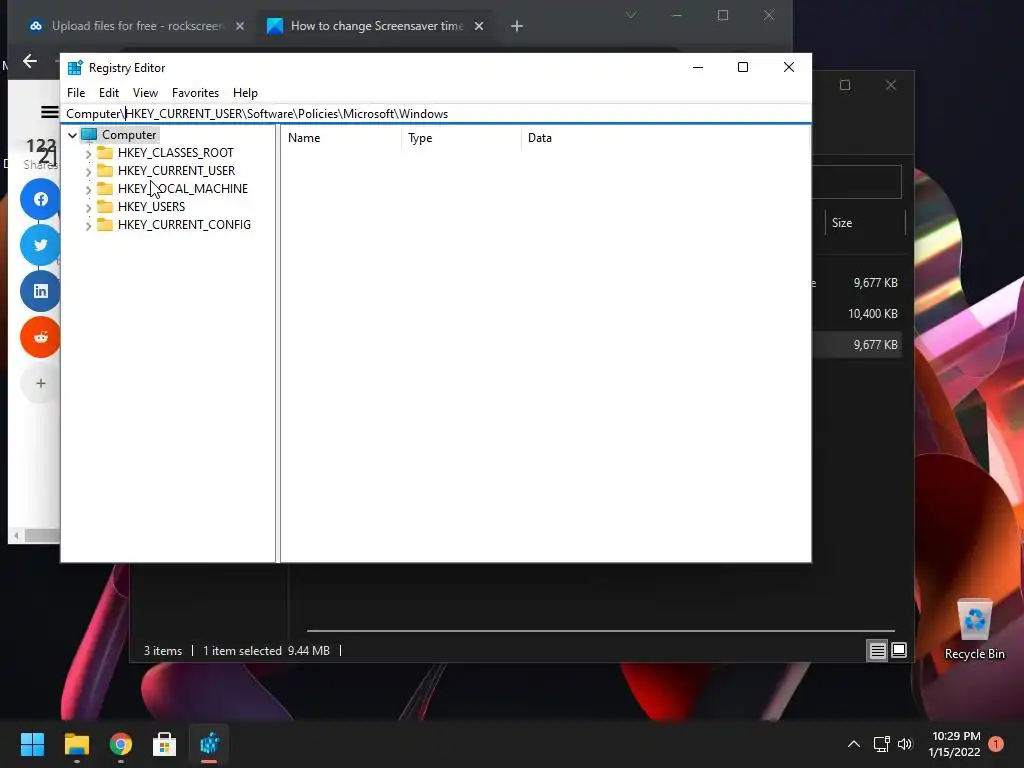This screenshot has width=1024, height=768.
Task: Open the volume tray icon
Action: (904, 744)
